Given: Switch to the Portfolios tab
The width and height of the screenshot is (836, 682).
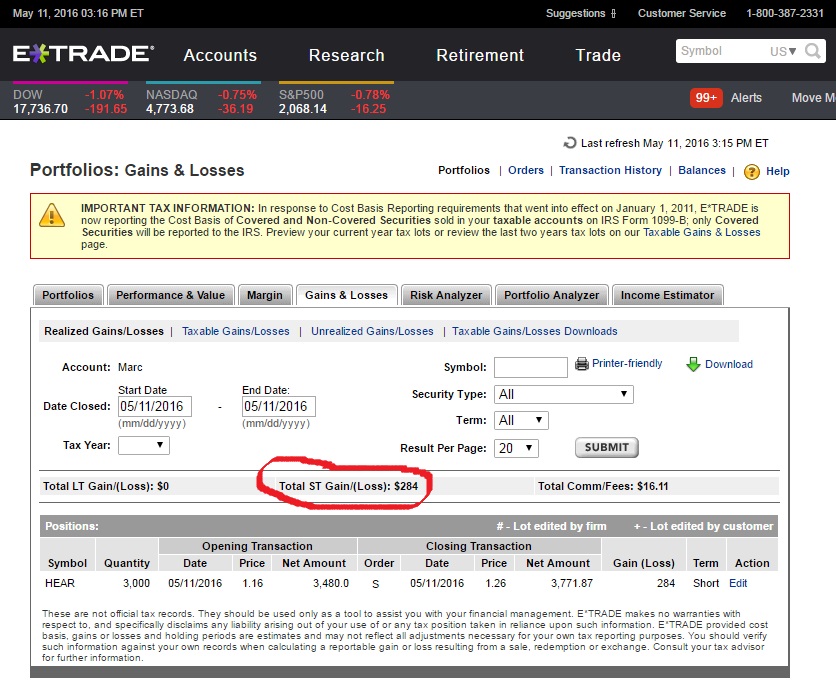Looking at the screenshot, I should (x=68, y=295).
